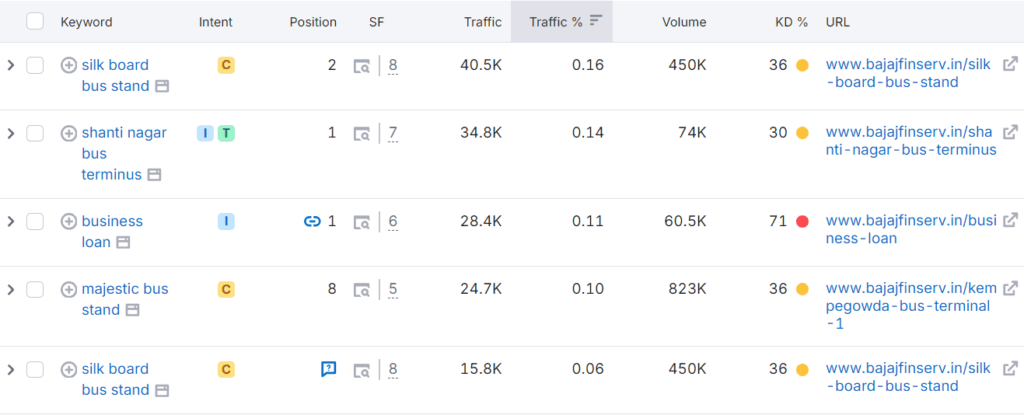Tick the select-all checkbox in the table header
This screenshot has height=415, width=1024.
coord(35,22)
